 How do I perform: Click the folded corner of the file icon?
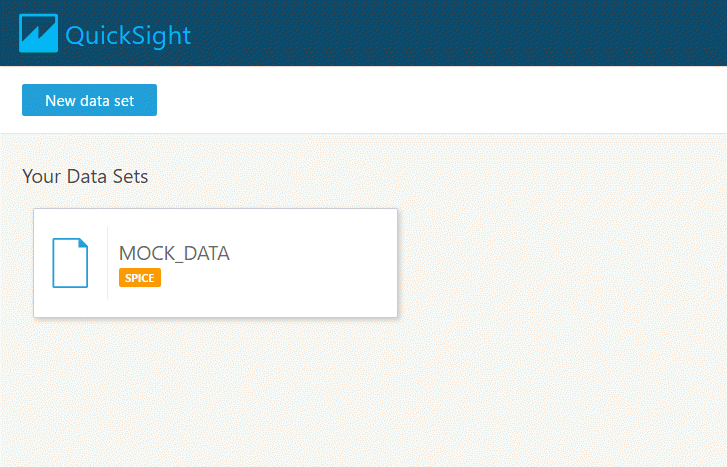pos(83,243)
